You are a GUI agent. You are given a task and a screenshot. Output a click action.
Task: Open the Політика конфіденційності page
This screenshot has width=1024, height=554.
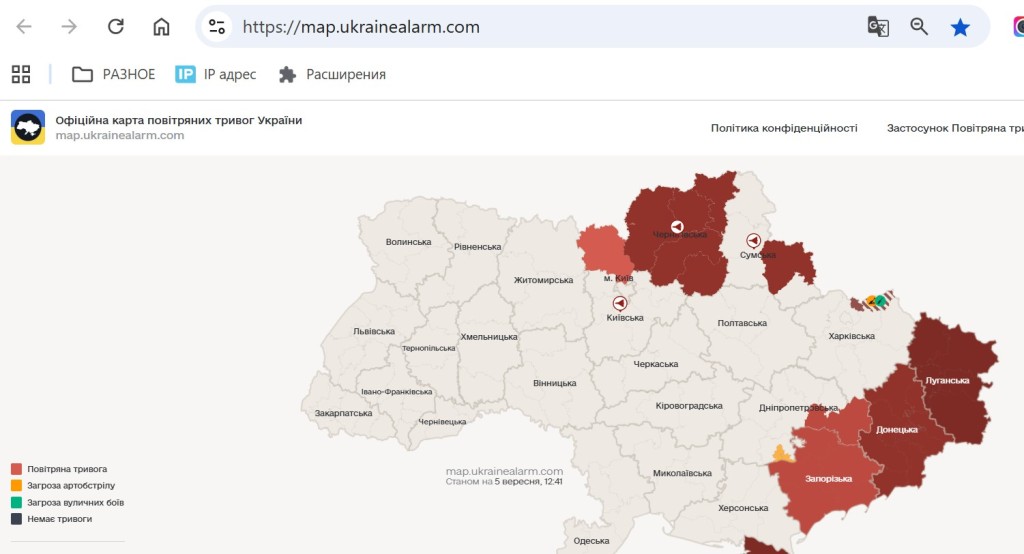pyautogui.click(x=784, y=128)
